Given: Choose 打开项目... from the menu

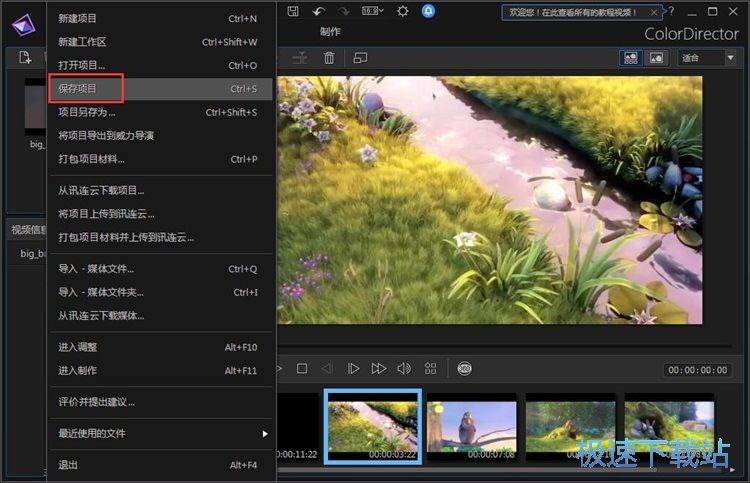Looking at the screenshot, I should 161,66.
